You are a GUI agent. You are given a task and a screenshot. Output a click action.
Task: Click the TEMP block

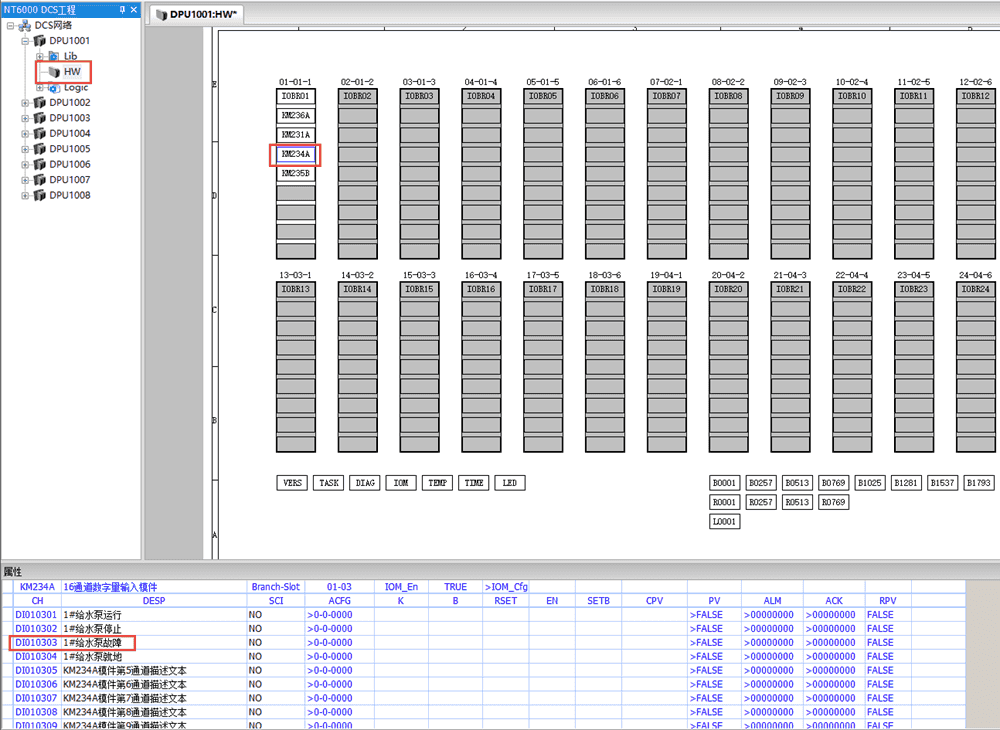pyautogui.click(x=438, y=483)
